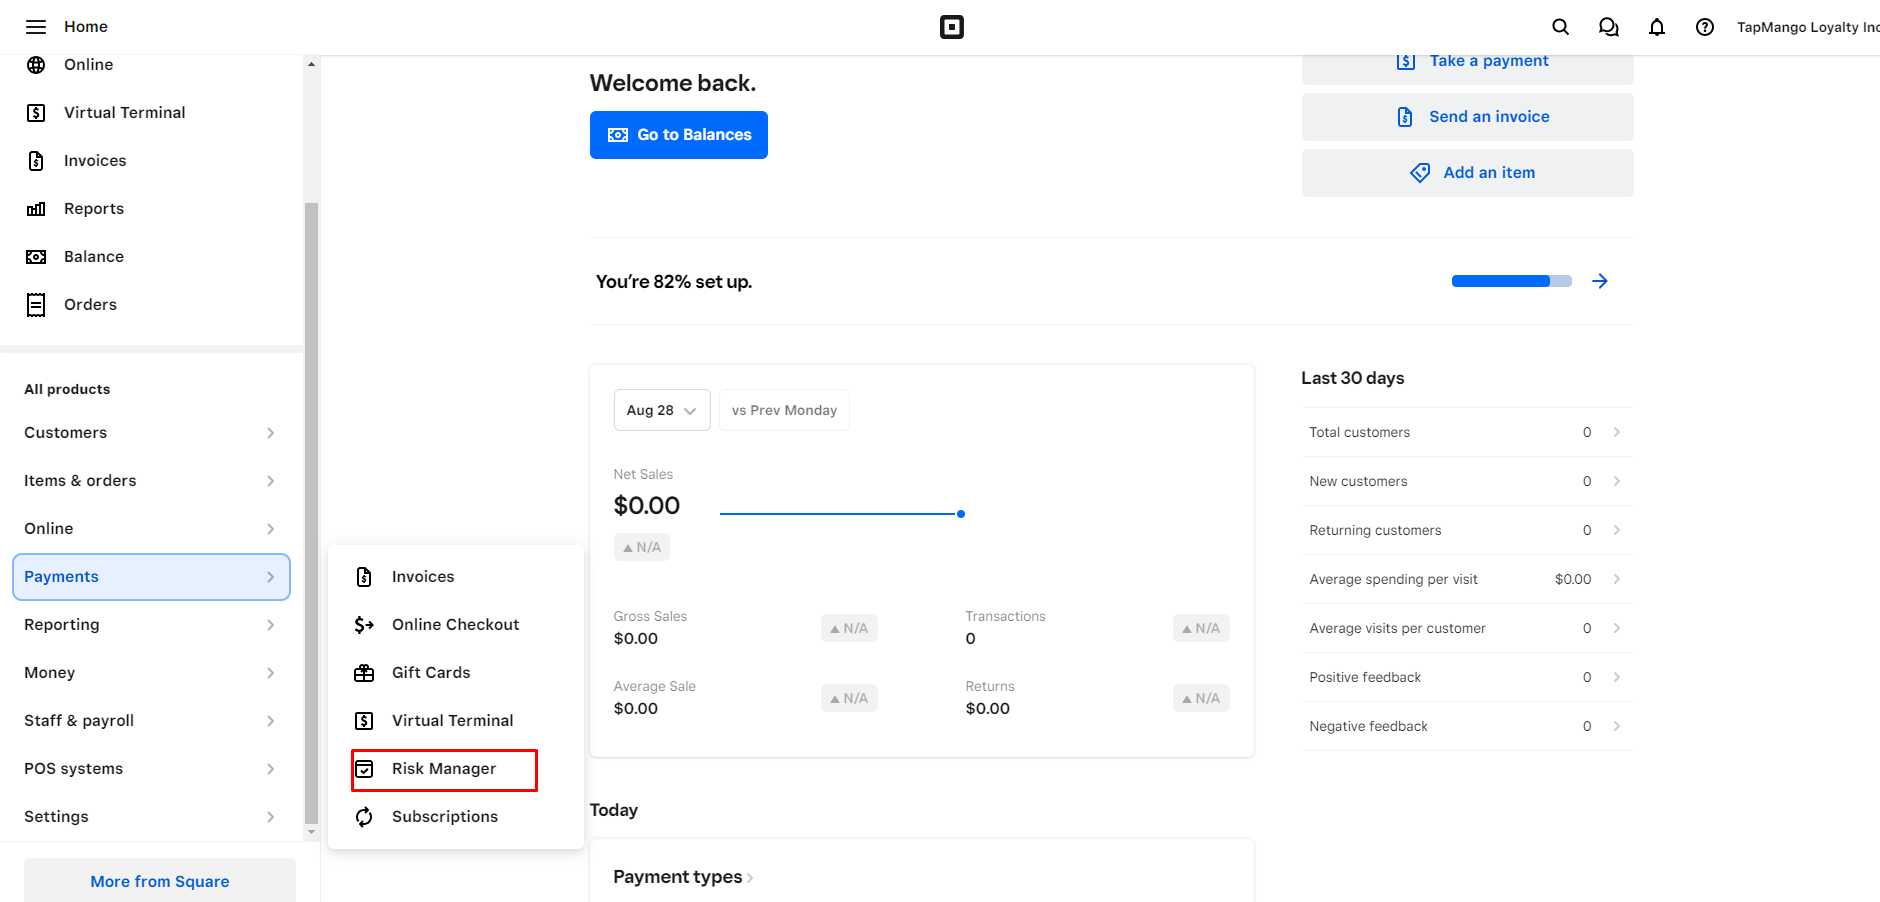Click the Balance sidebar icon
Screen dimensions: 1880x902
coord(36,257)
